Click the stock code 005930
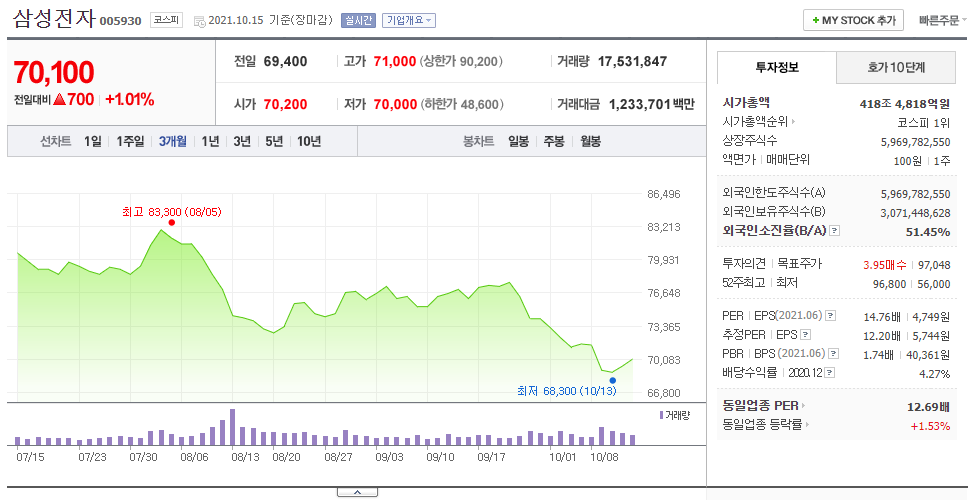This screenshot has height=500, width=977. 121,21
